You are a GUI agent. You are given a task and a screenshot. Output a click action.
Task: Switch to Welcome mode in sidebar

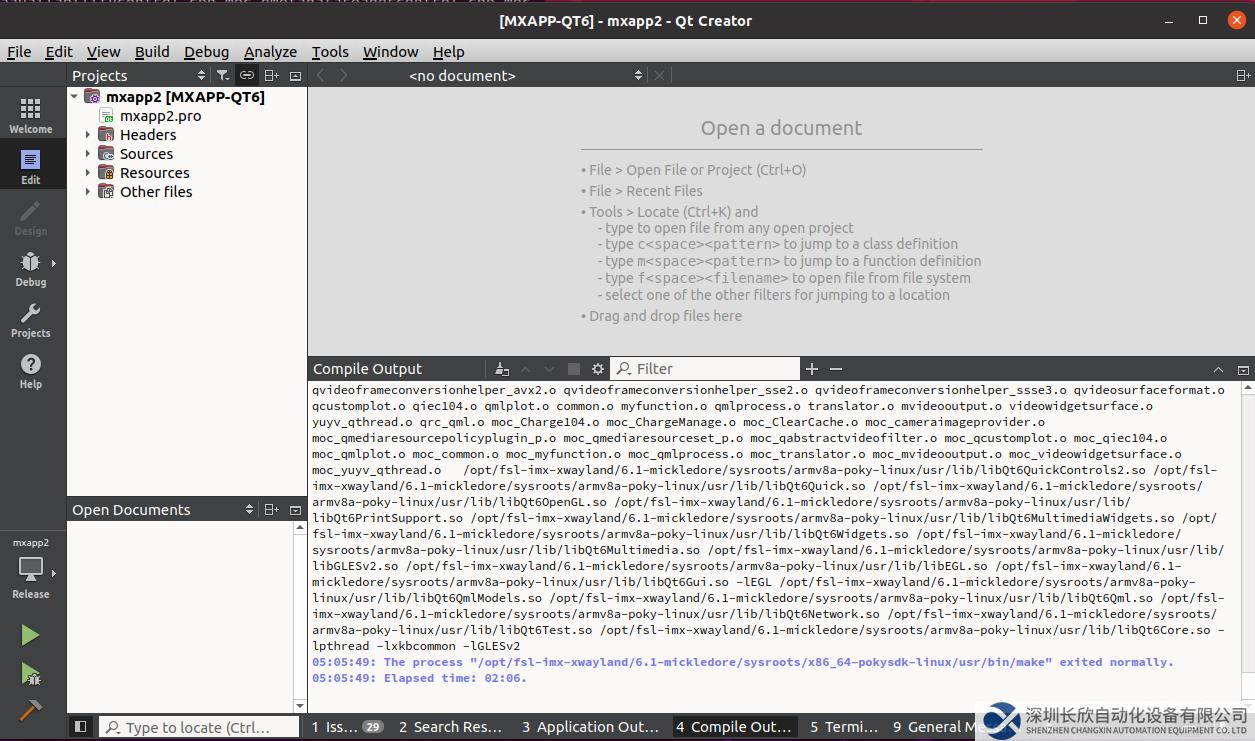point(31,116)
